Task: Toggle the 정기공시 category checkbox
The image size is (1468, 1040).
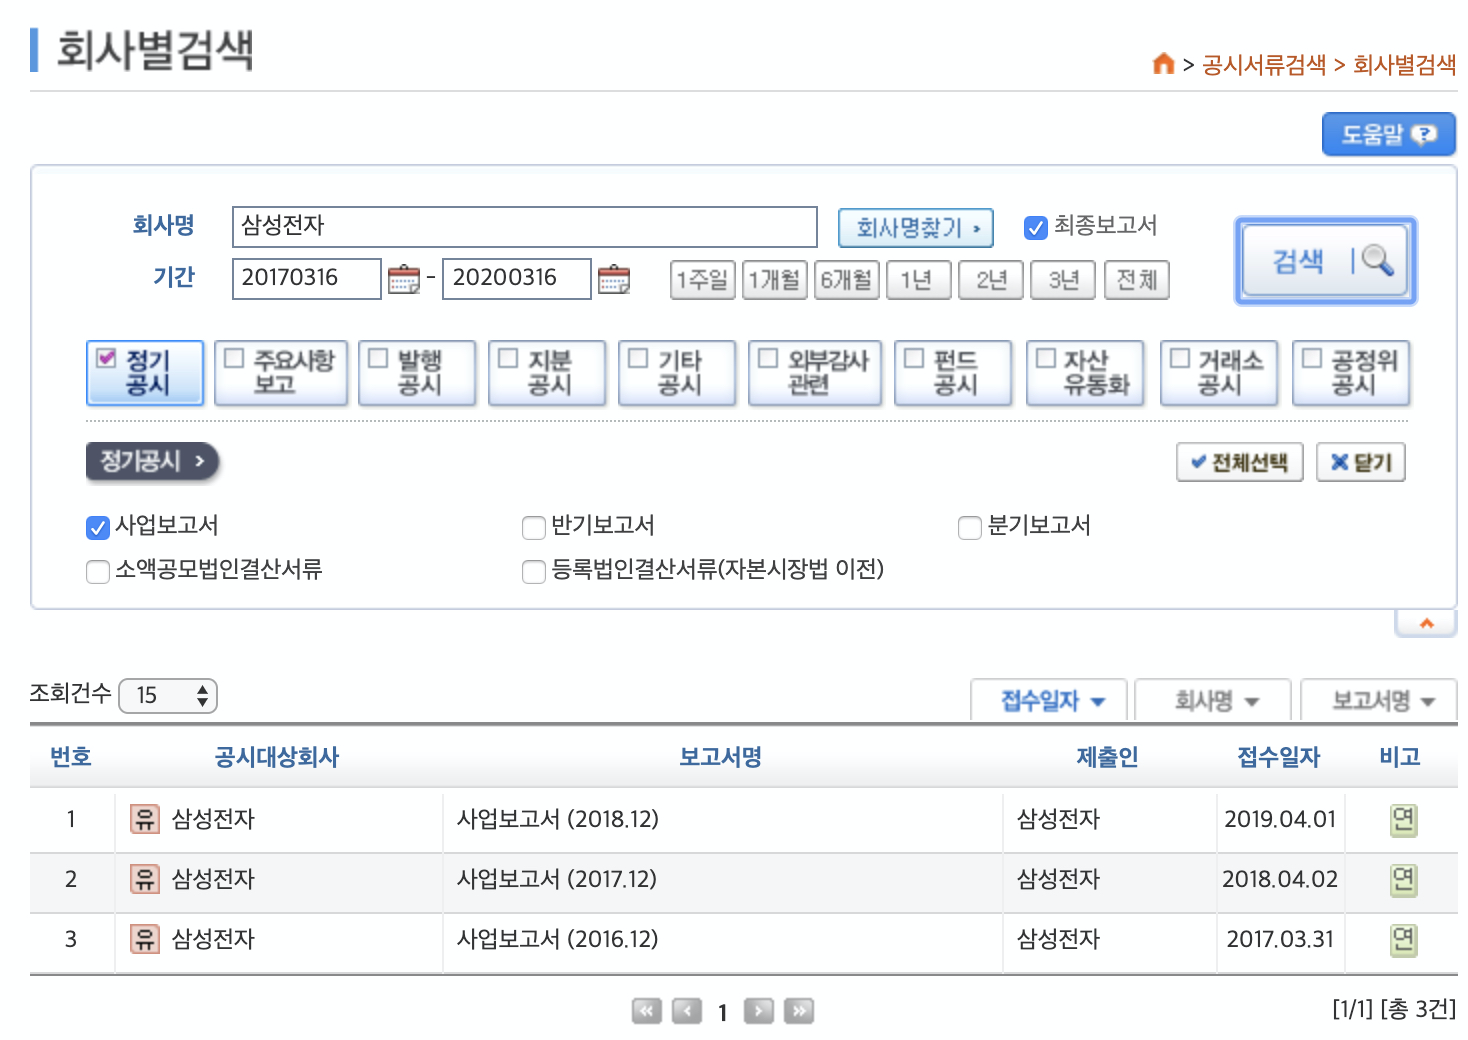Action: click(x=107, y=357)
